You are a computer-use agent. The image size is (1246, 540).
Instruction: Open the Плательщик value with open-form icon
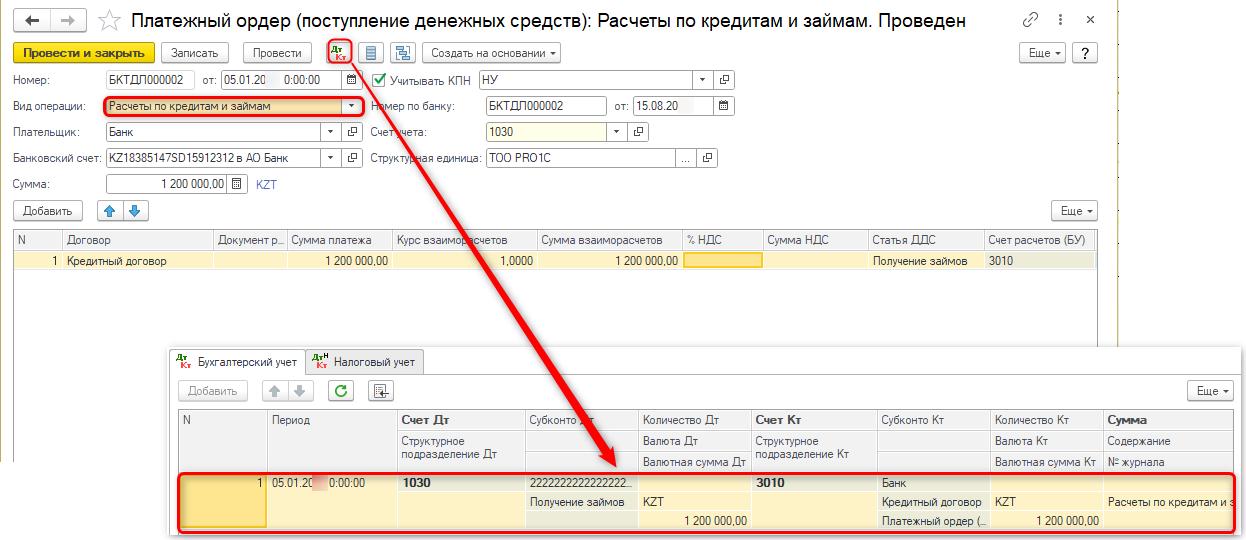pyautogui.click(x=351, y=132)
